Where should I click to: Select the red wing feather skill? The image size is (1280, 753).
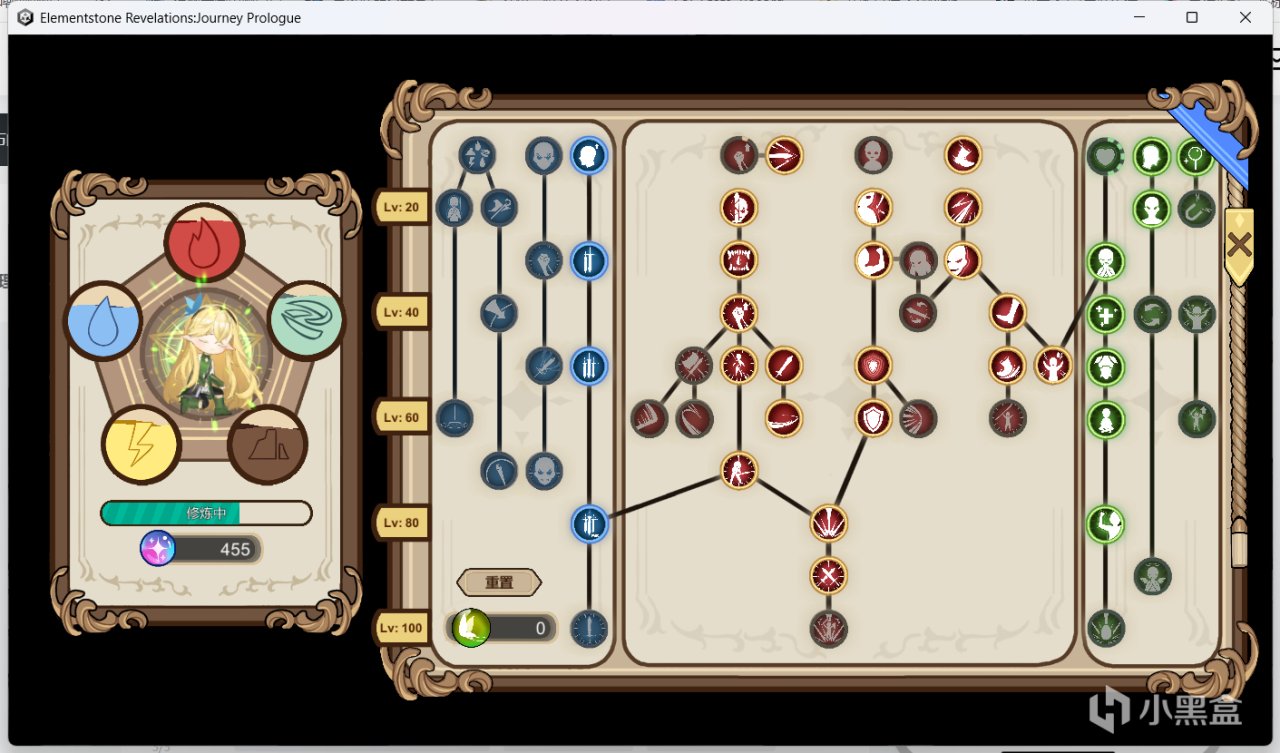[1008, 365]
